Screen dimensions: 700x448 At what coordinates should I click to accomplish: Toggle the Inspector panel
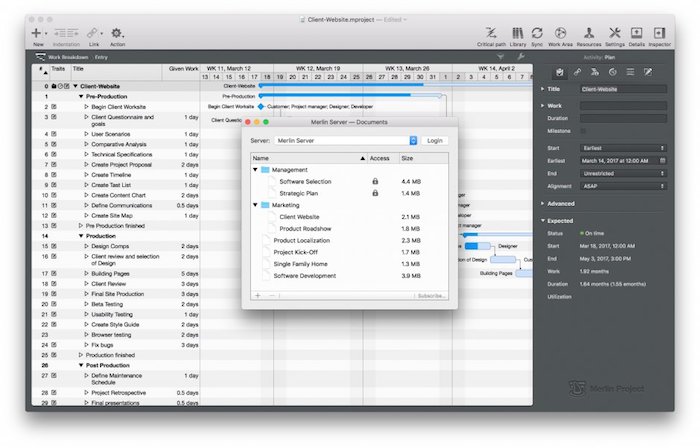[x=659, y=33]
